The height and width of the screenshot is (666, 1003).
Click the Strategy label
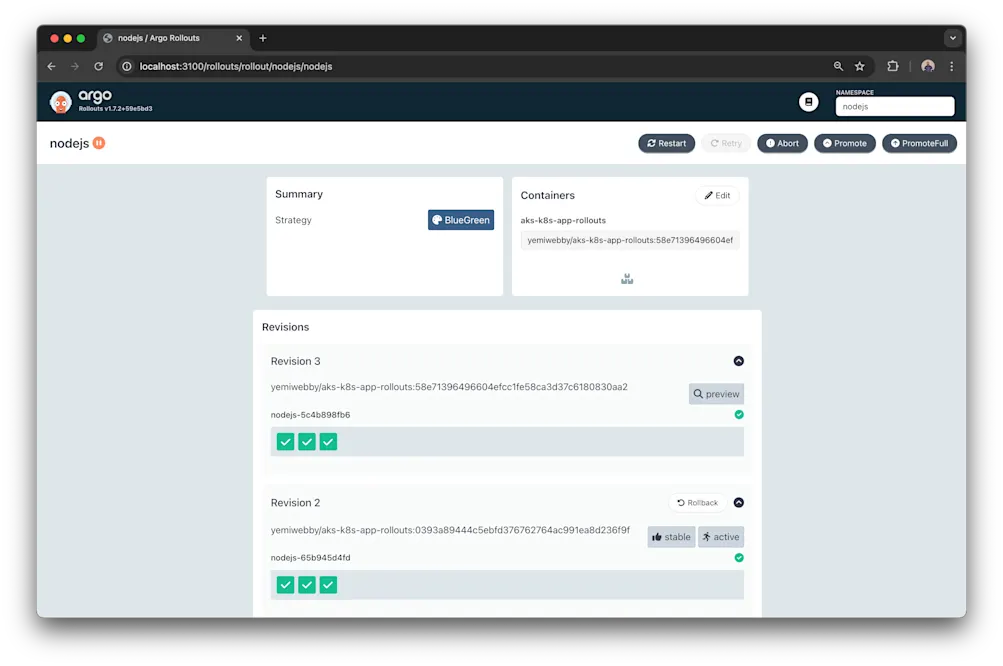293,220
